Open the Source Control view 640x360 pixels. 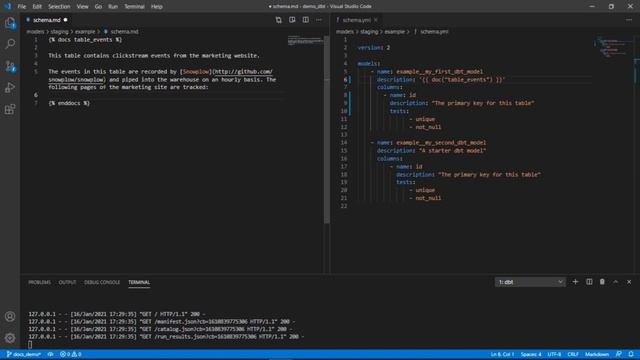coord(10,66)
